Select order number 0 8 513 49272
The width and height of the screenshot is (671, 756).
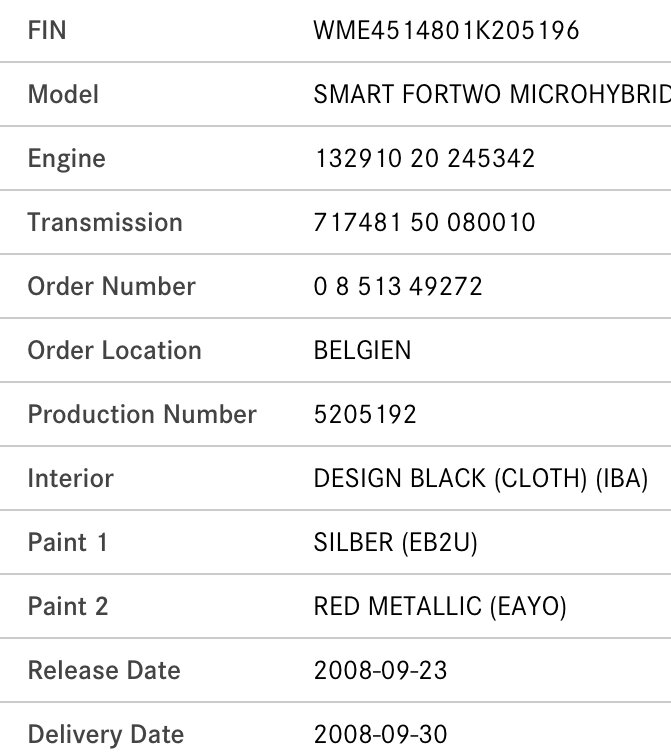point(398,286)
